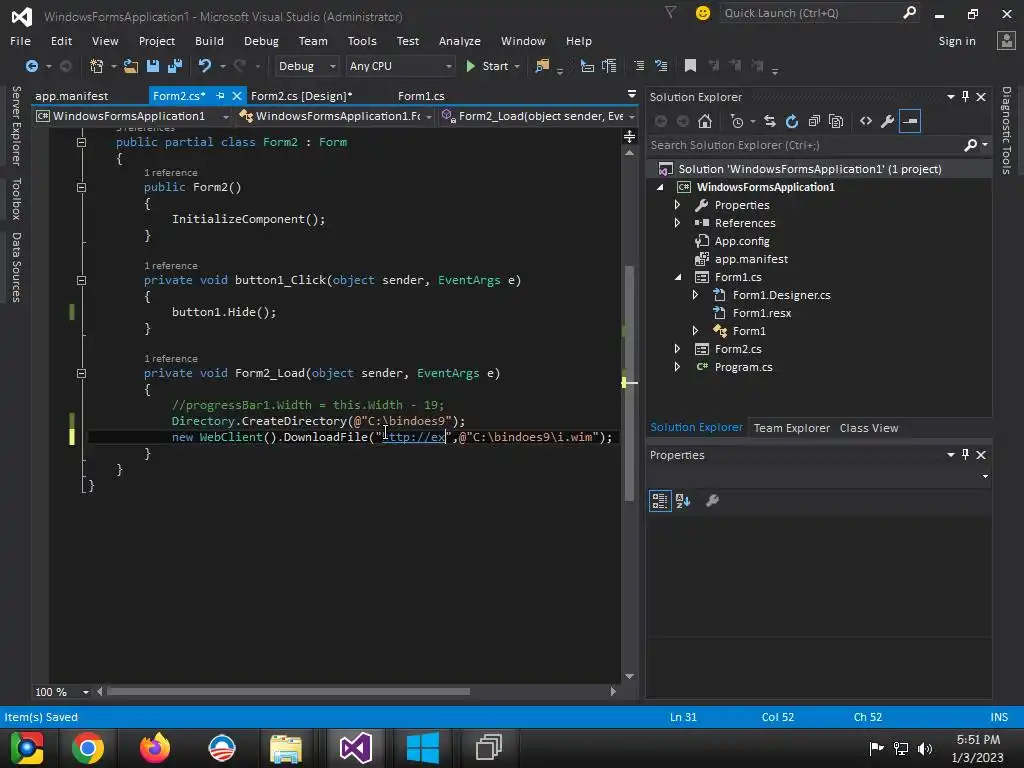The height and width of the screenshot is (768, 1024).
Task: Click the Navigate Backward arrow icon
Action: 31,66
